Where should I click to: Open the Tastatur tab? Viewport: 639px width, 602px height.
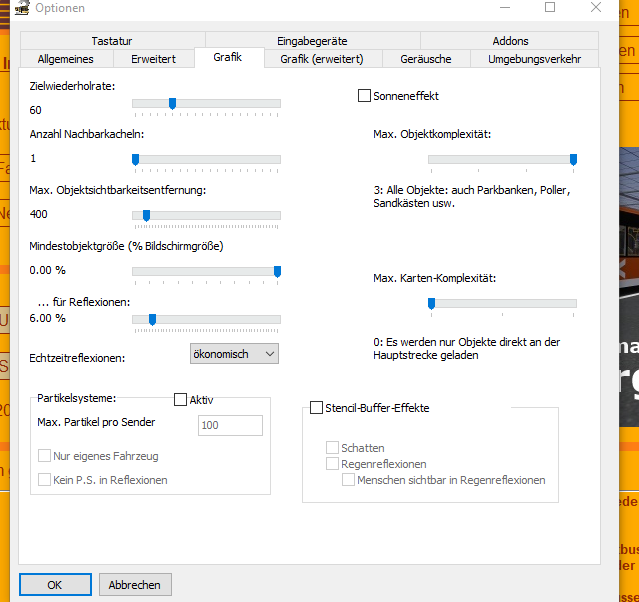(112, 41)
